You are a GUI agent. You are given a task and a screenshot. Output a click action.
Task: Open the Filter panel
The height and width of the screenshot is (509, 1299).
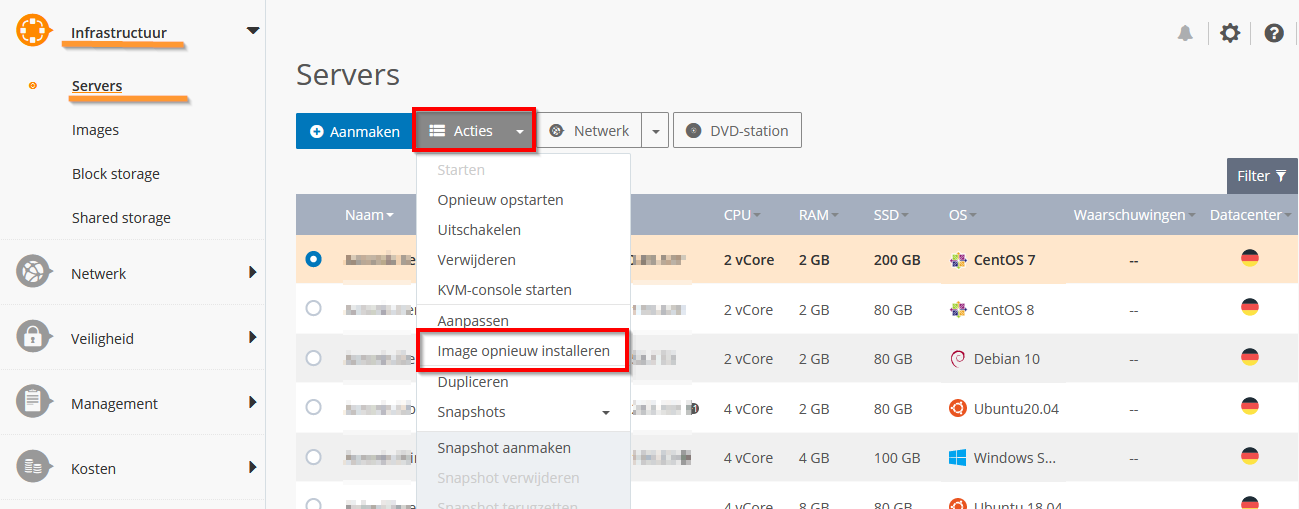pos(1261,176)
